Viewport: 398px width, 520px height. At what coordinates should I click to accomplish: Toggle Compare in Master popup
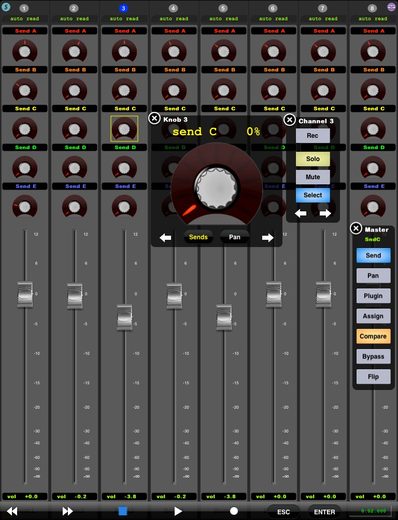373,336
